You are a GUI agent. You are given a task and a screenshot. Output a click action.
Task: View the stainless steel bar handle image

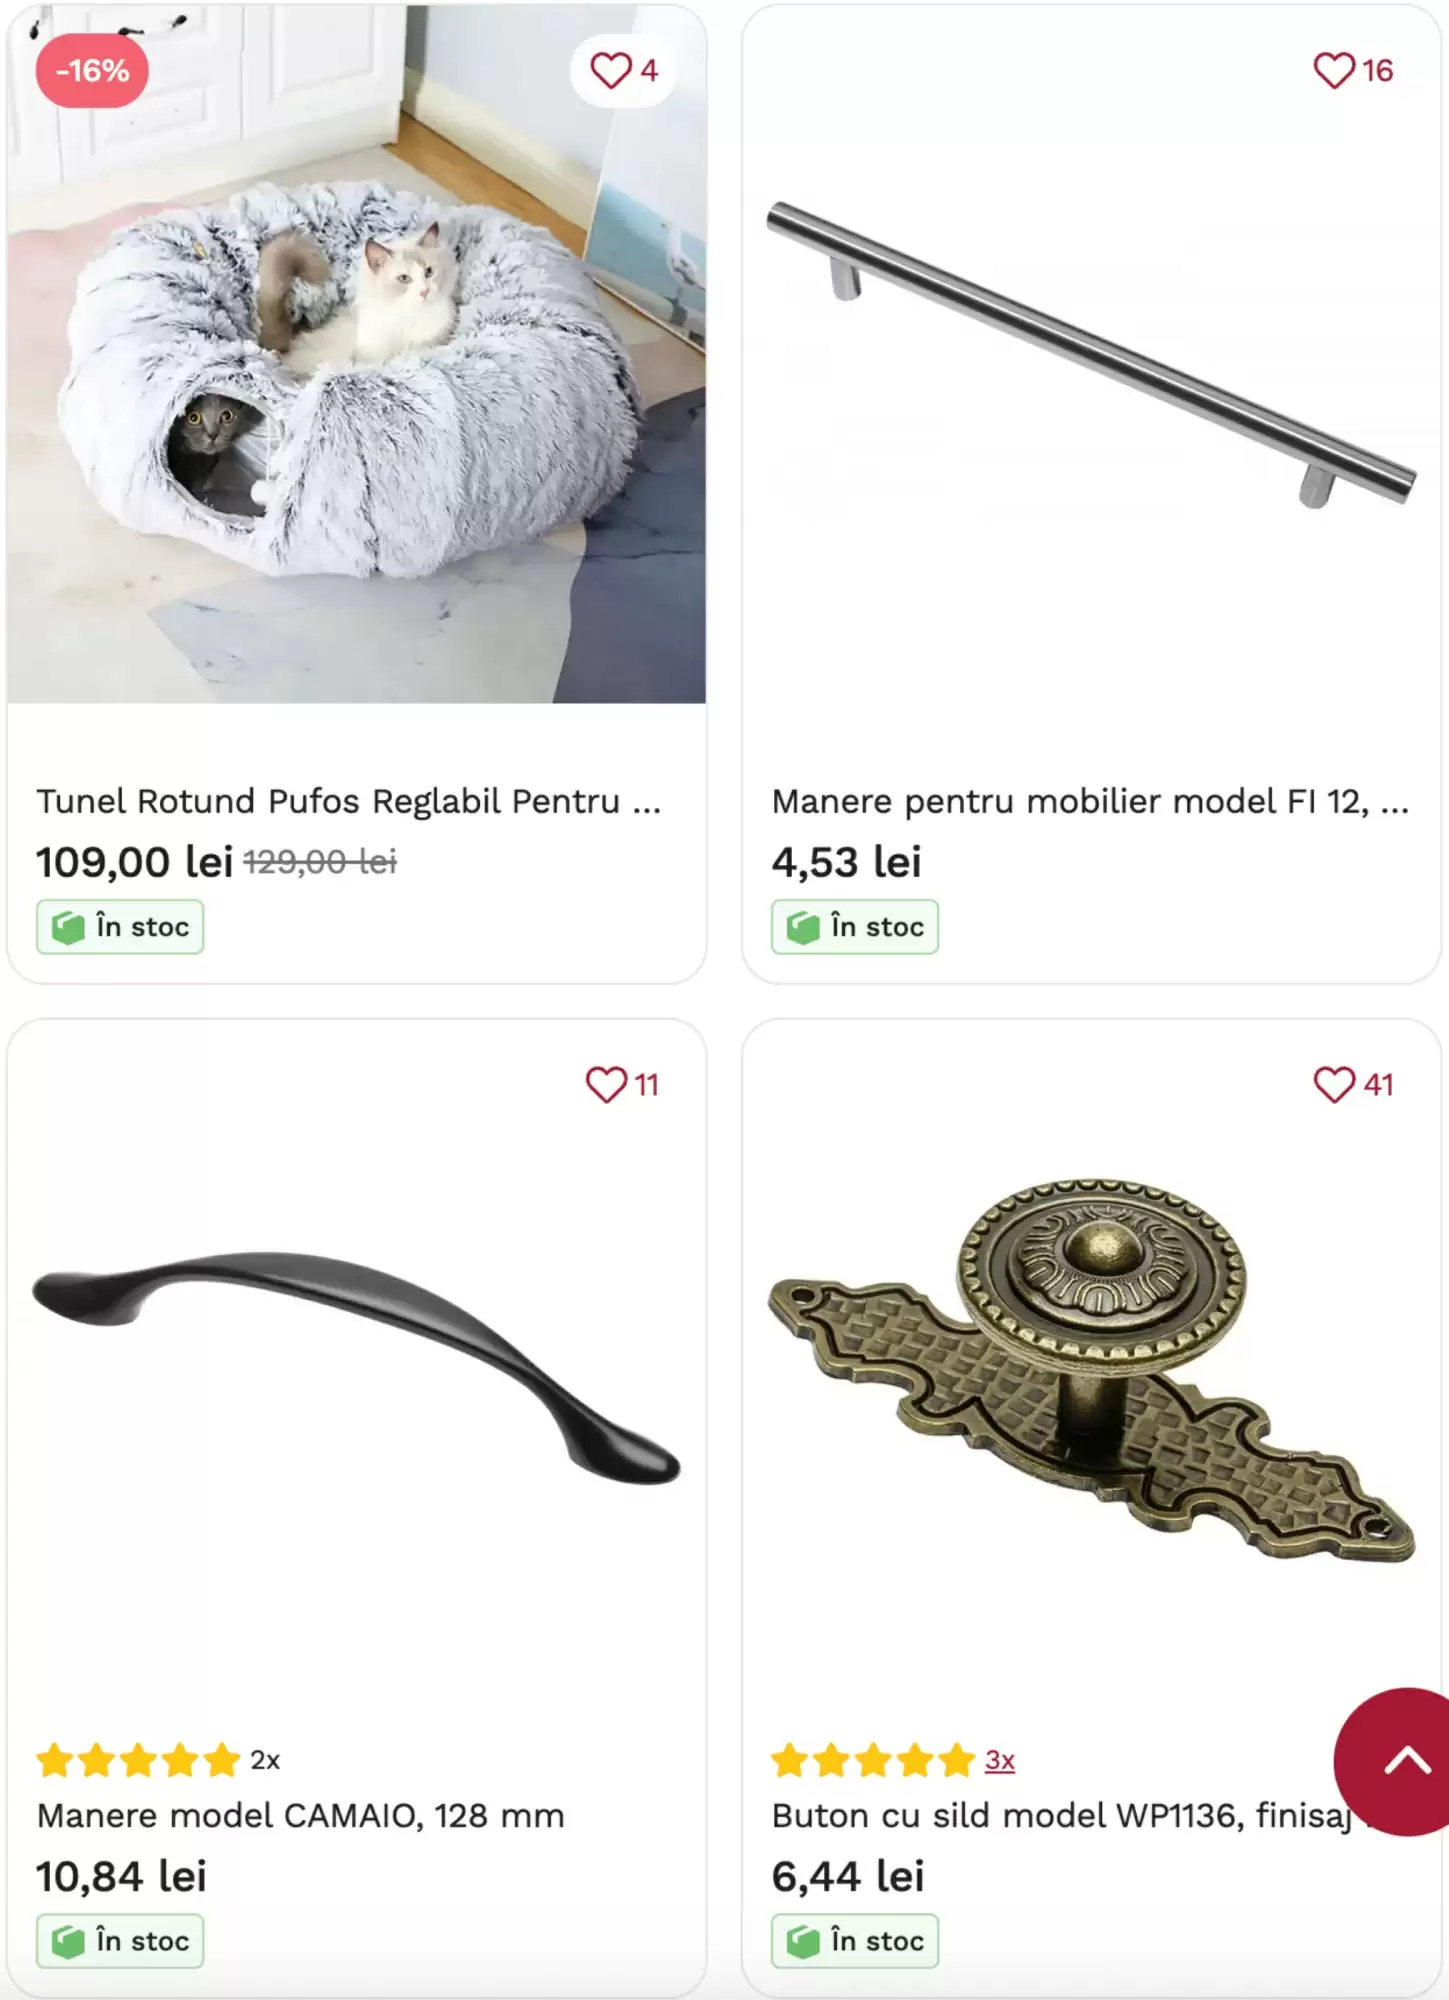coord(1091,354)
